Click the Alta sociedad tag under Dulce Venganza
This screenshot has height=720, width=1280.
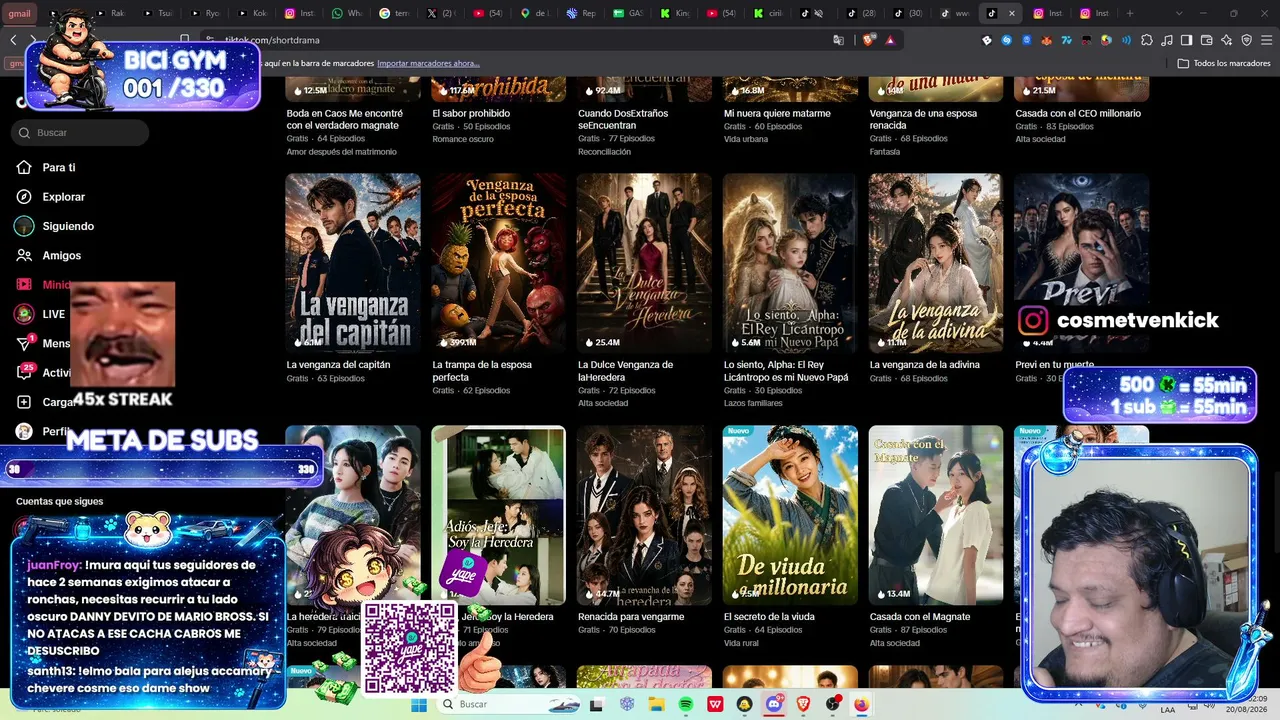603,403
